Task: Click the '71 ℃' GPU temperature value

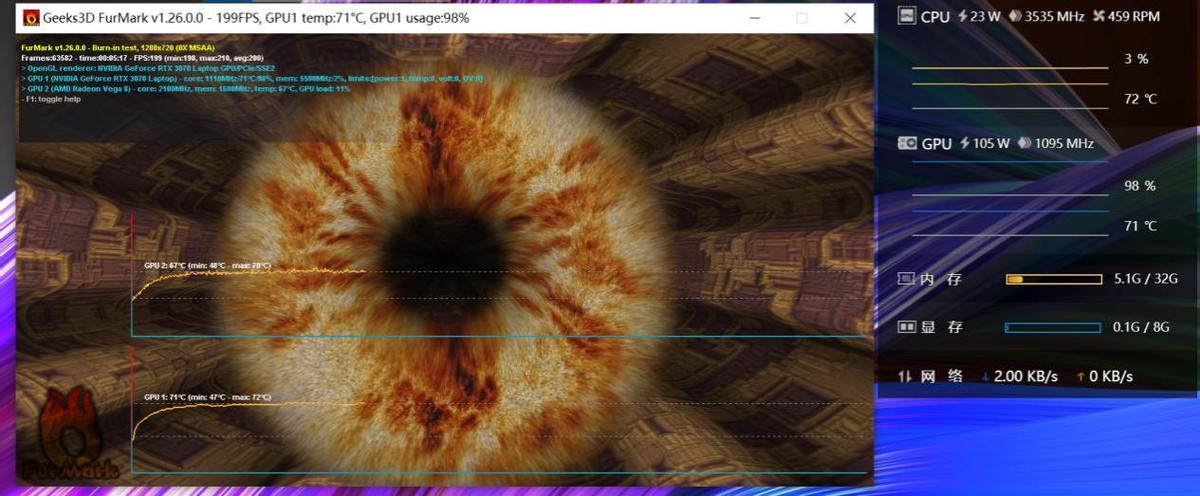Action: click(x=1140, y=226)
